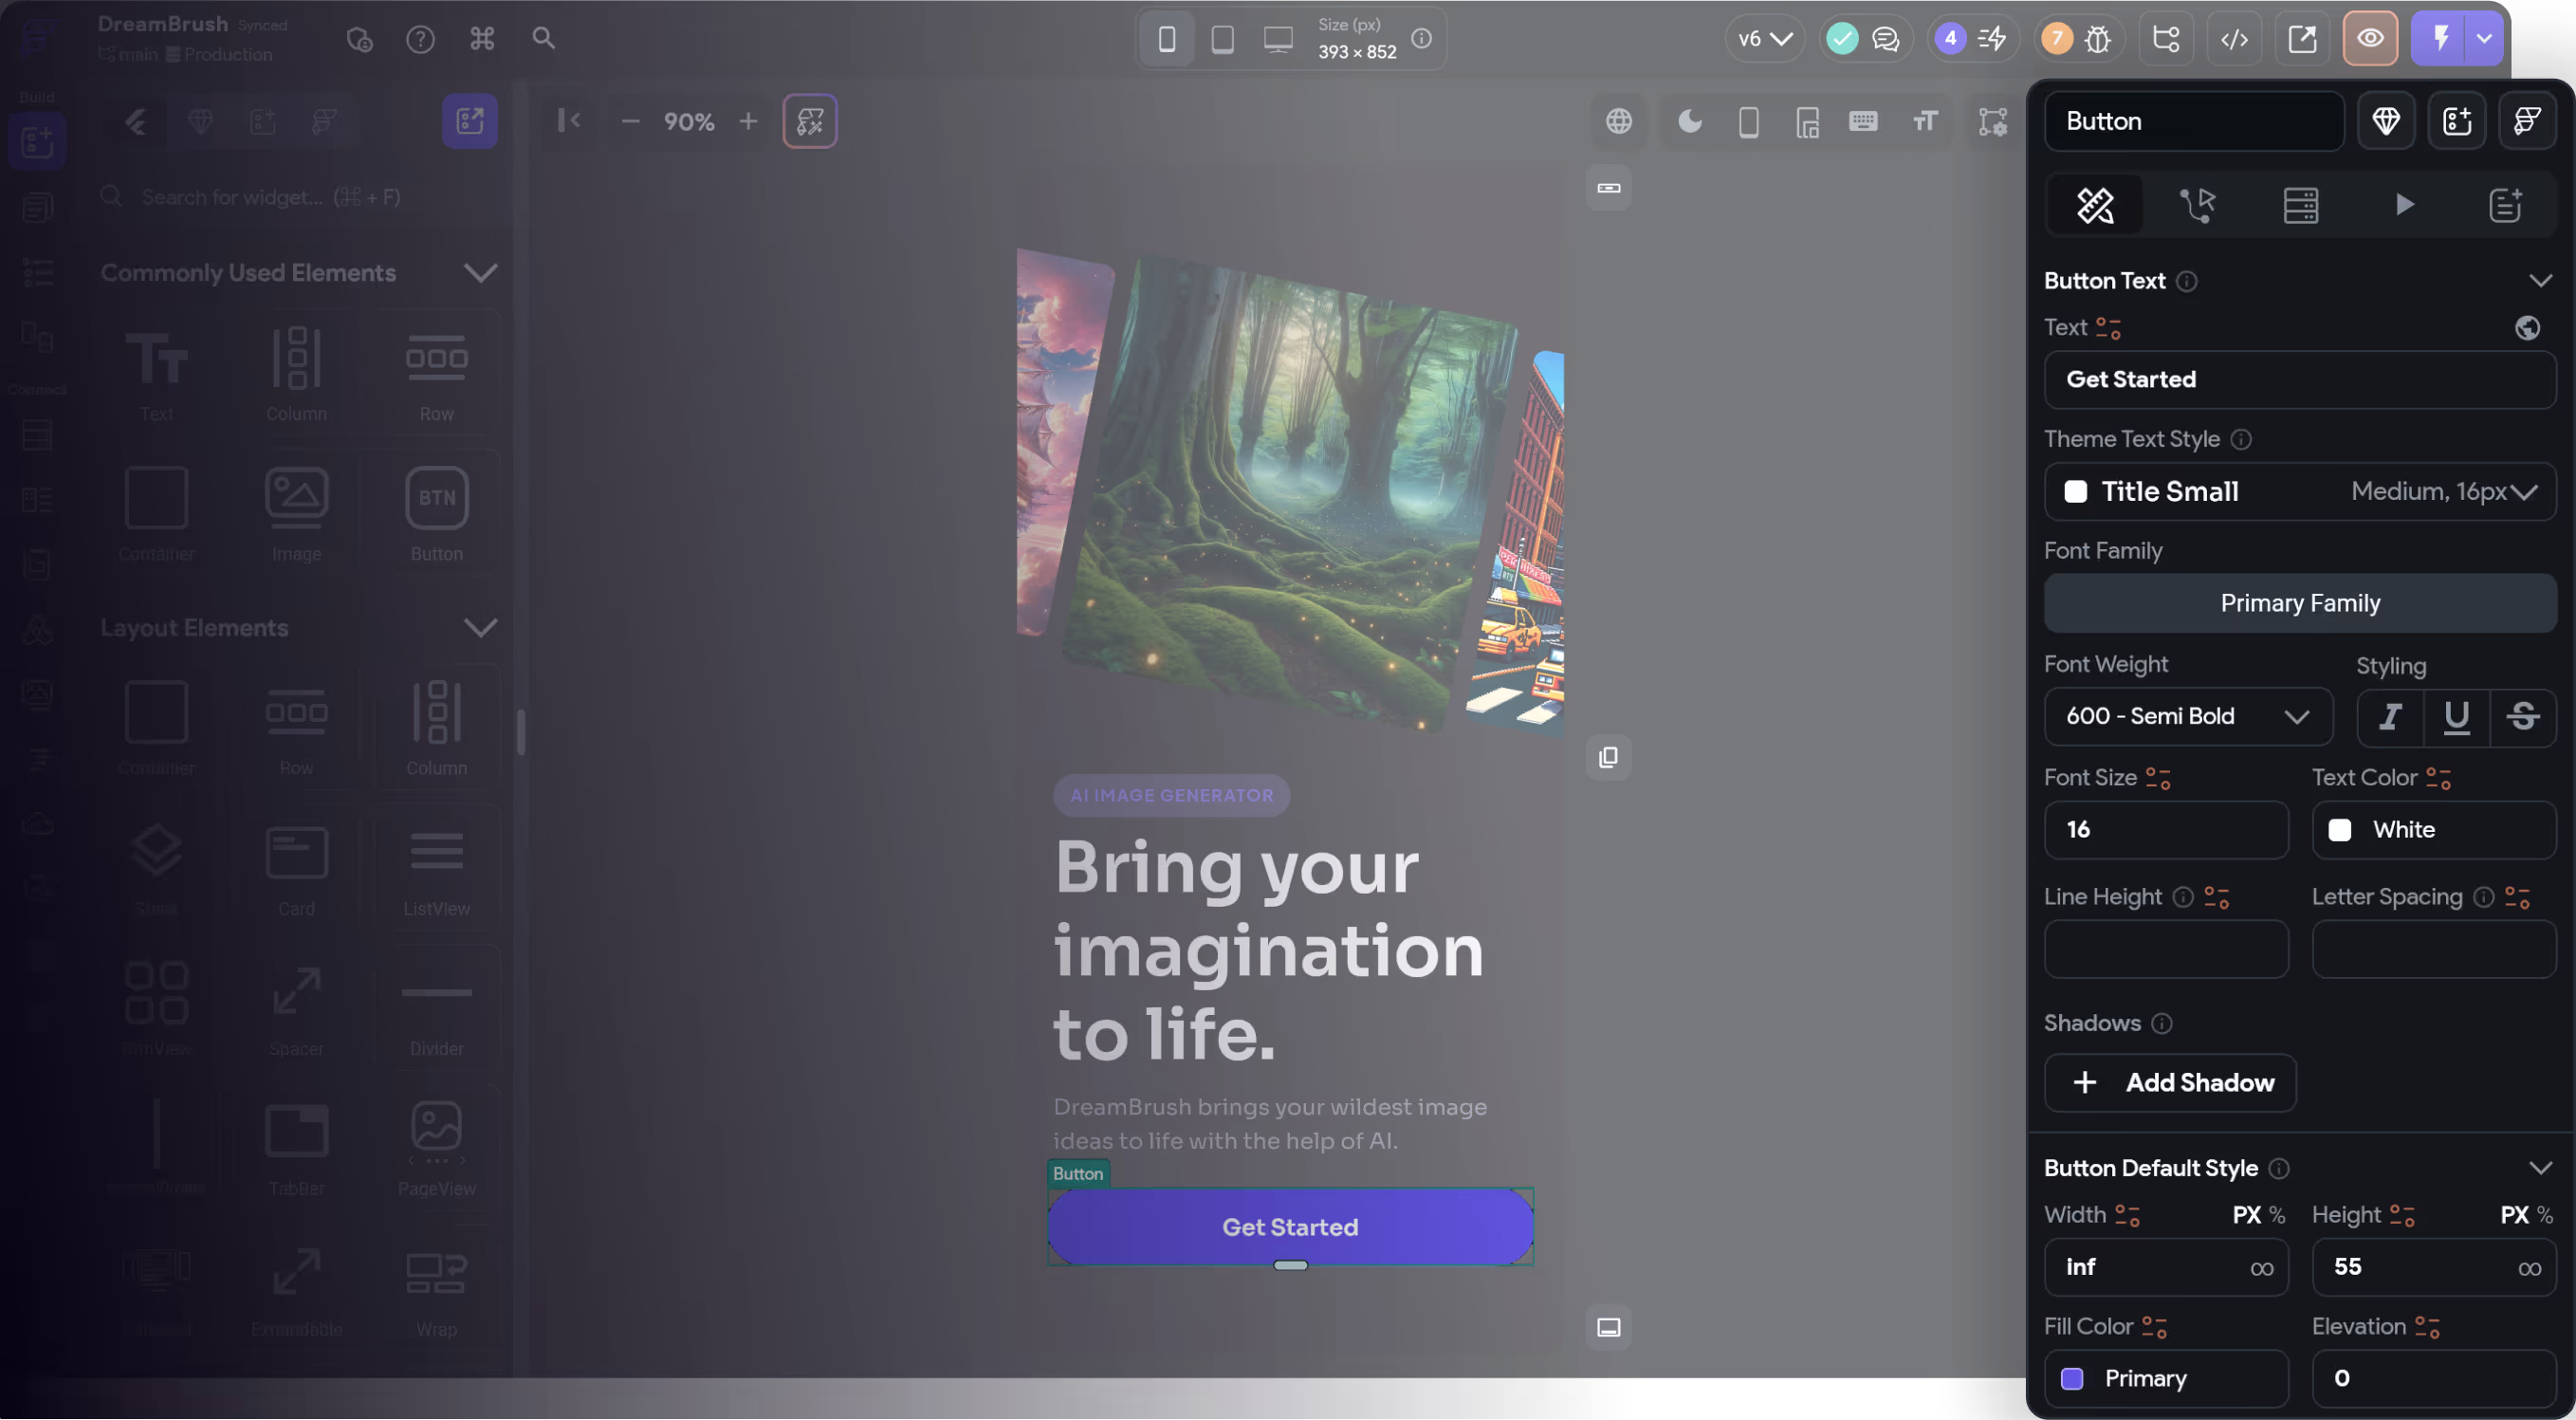Select PX unit for Height
The width and height of the screenshot is (2576, 1420).
click(x=2514, y=1215)
